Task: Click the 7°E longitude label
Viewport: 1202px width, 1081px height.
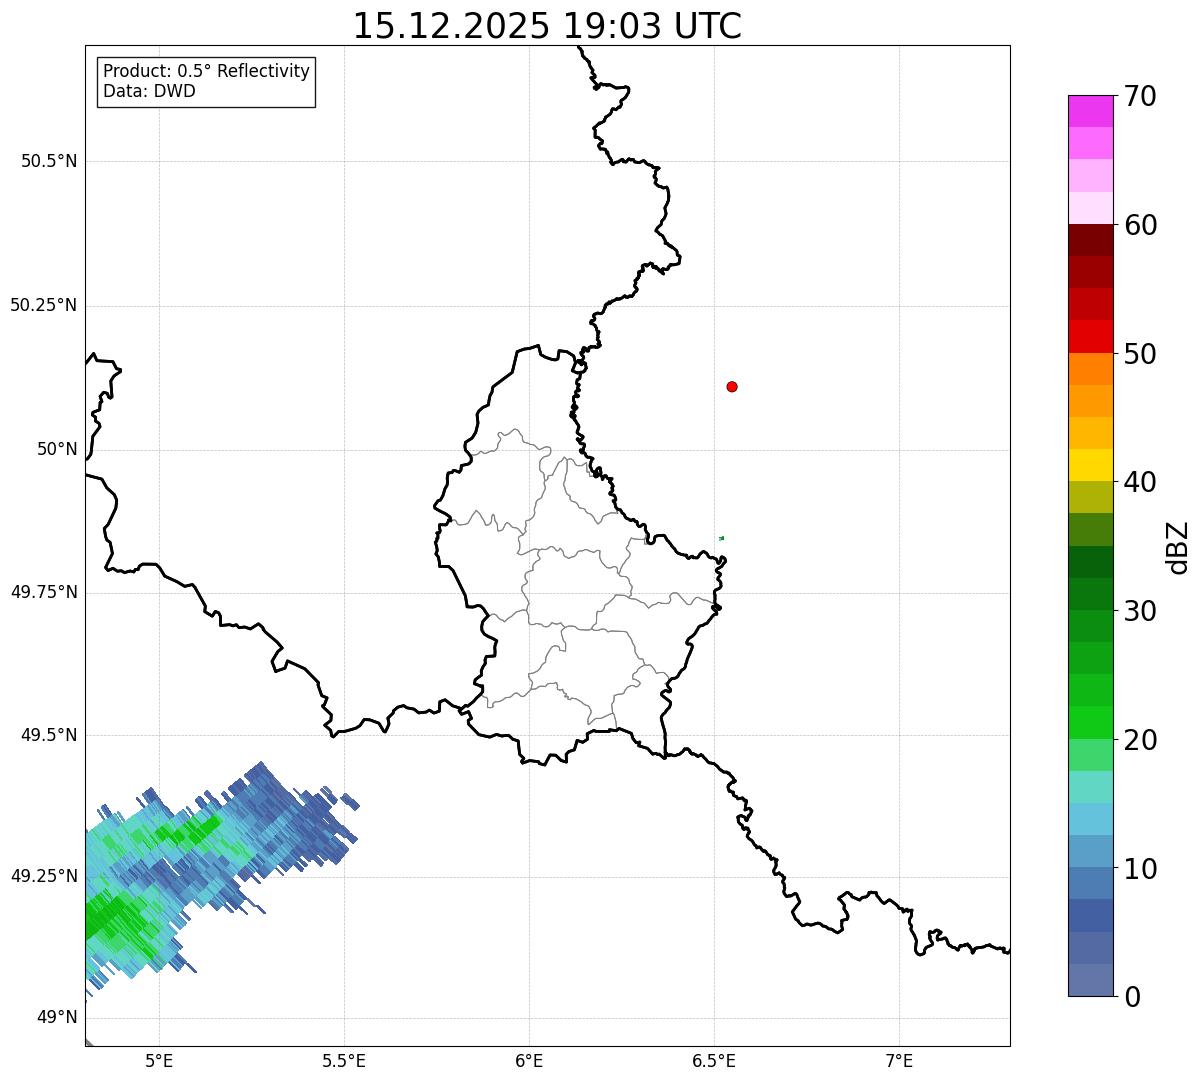Action: [x=899, y=1061]
